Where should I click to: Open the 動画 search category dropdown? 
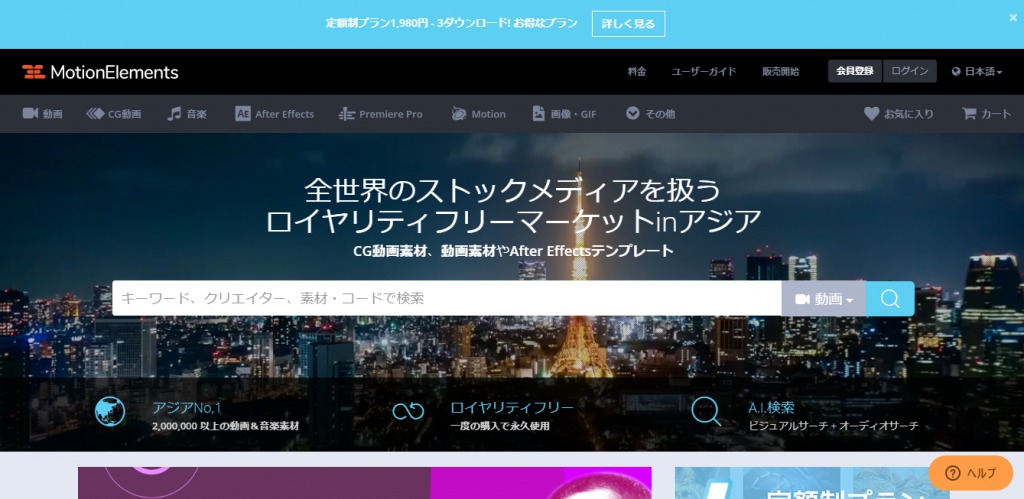[x=824, y=298]
